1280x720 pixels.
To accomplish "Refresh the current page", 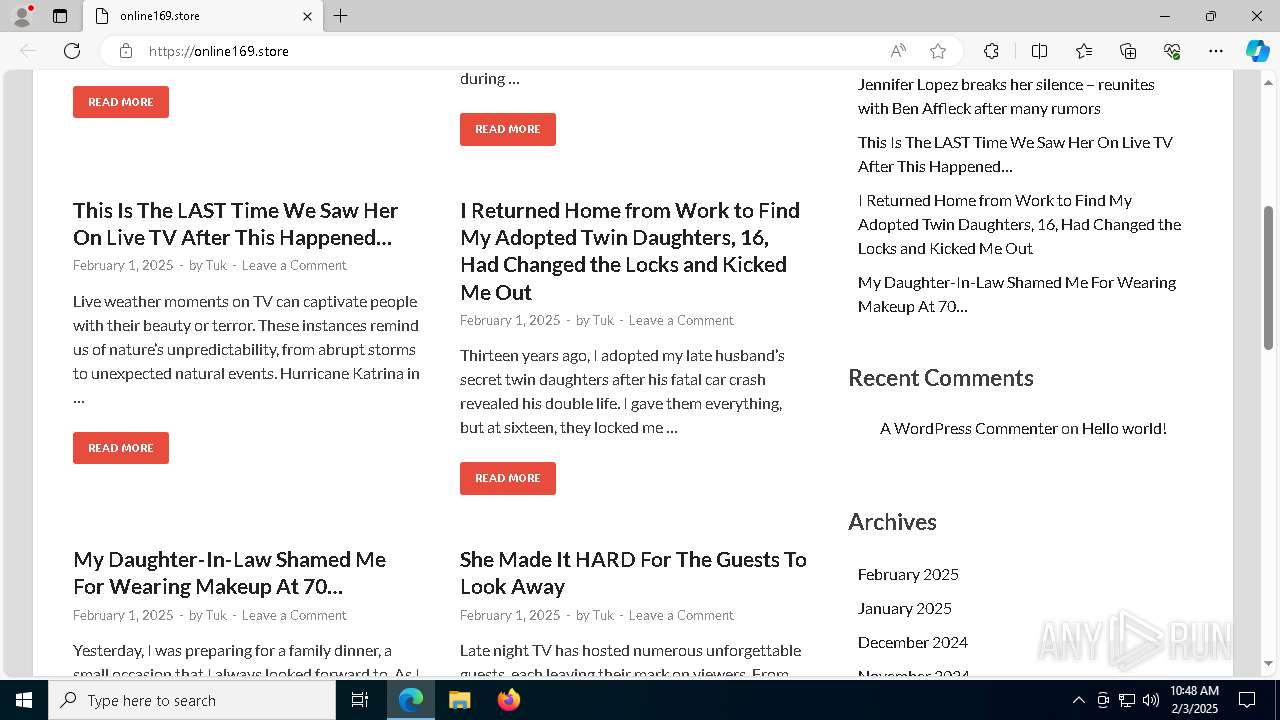I will click(72, 51).
